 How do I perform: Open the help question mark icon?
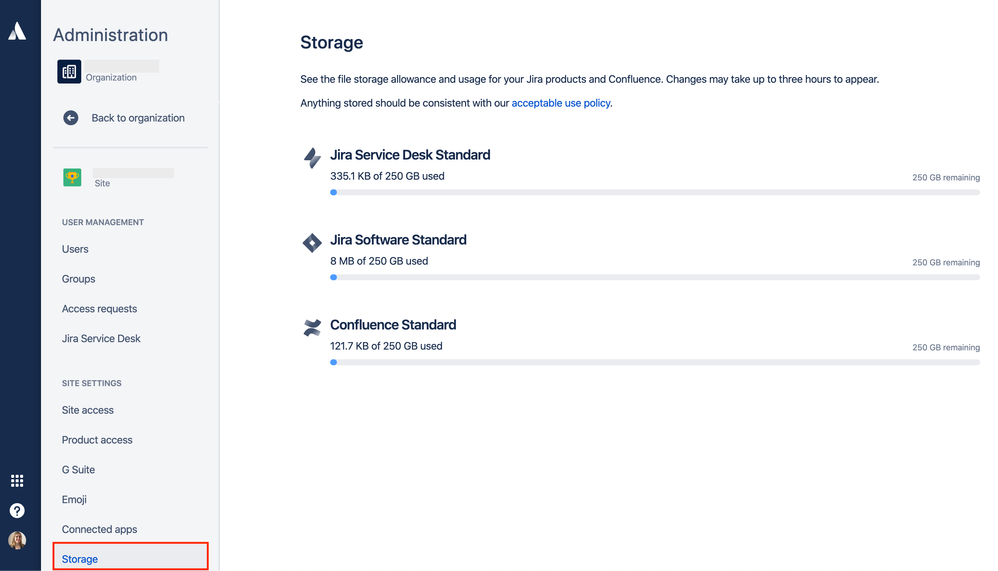17,511
